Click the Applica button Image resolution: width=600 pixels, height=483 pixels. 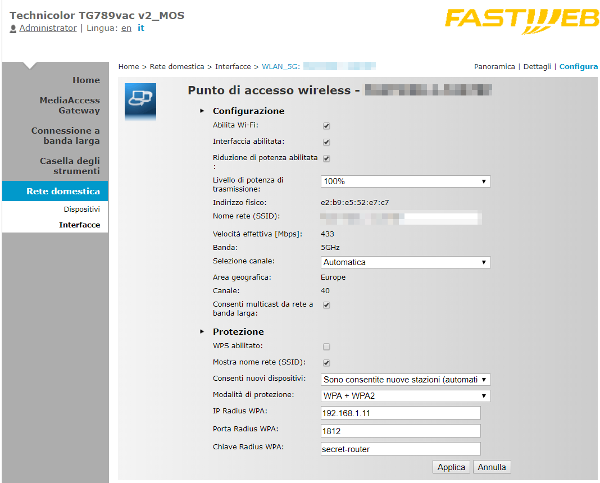451,467
